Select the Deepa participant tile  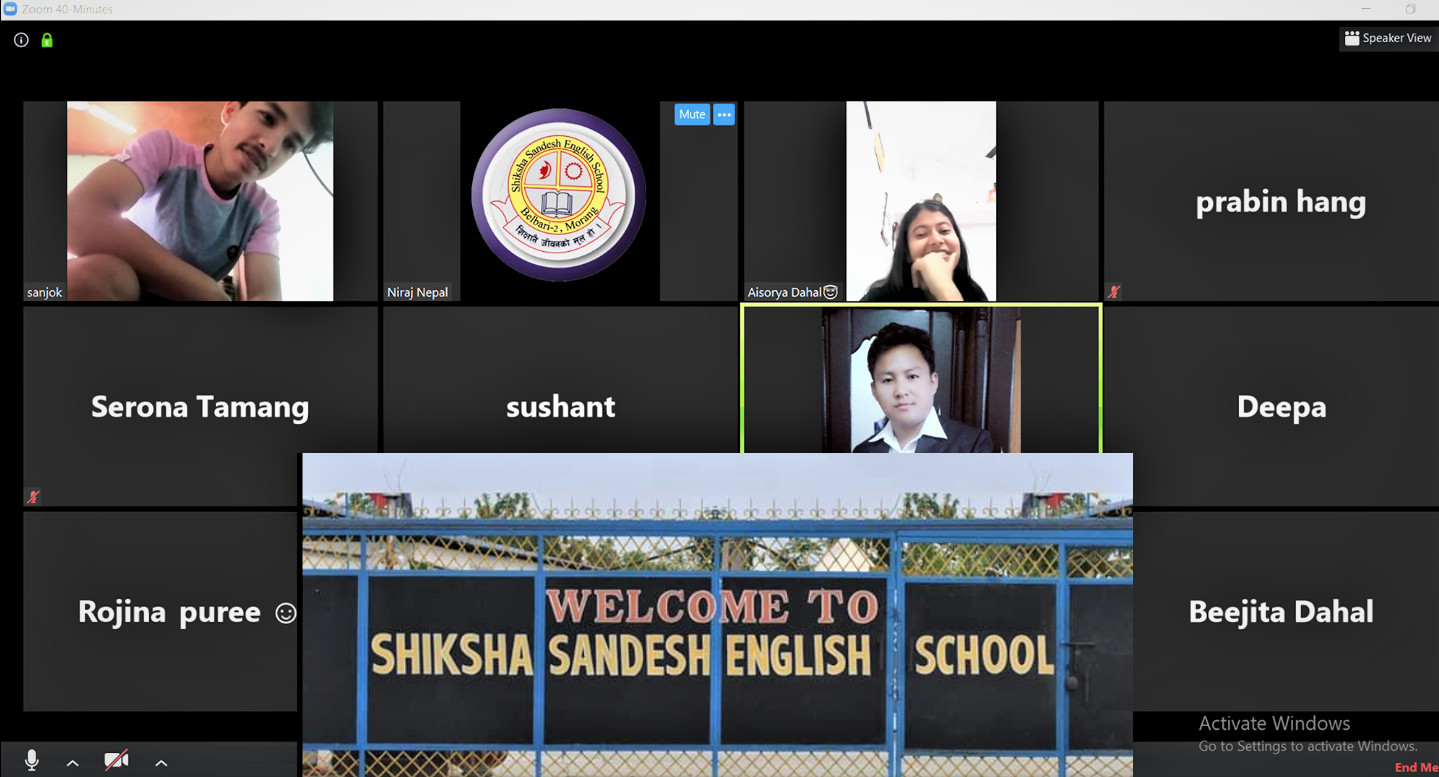point(1280,406)
